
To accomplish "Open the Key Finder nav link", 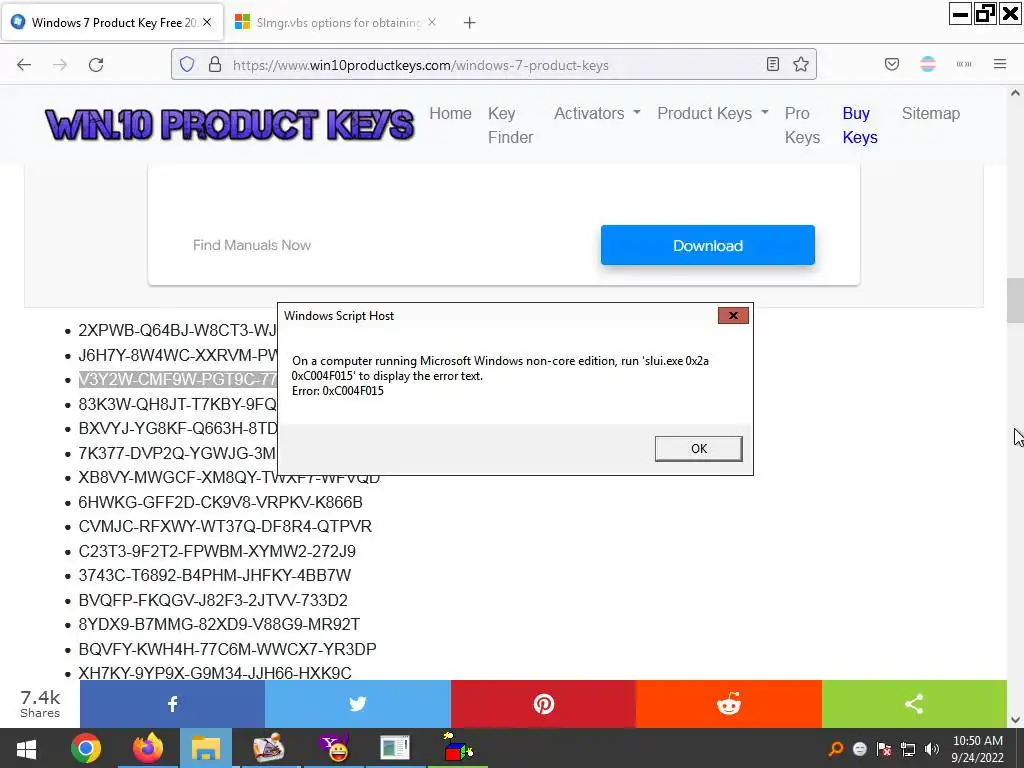I will 511,125.
